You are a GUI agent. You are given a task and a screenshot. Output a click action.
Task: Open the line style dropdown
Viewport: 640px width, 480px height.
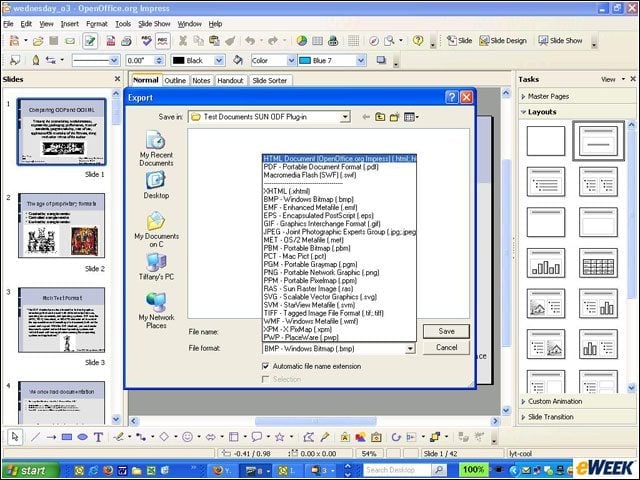click(x=114, y=60)
